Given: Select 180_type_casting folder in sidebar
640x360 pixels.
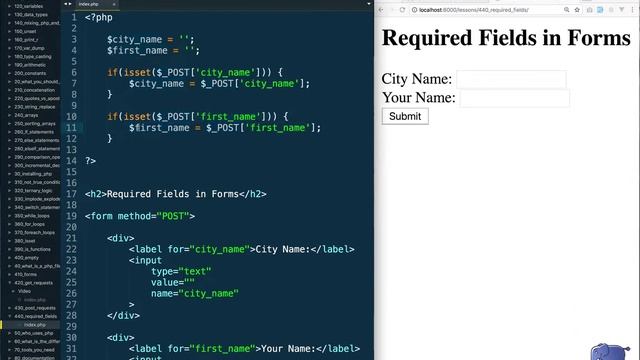Looking at the screenshot, I should (33, 56).
